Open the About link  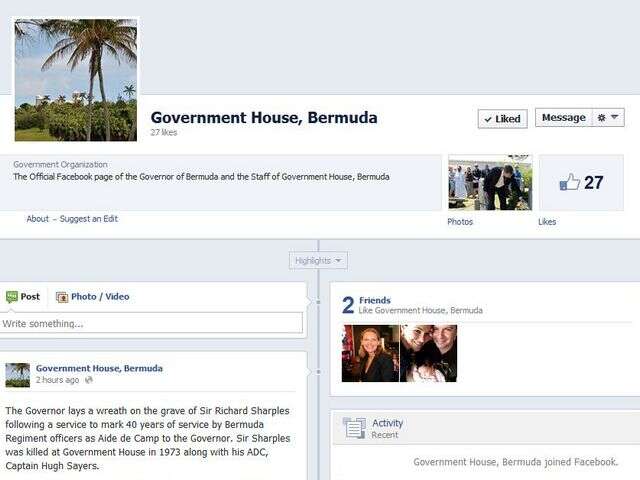(38, 219)
